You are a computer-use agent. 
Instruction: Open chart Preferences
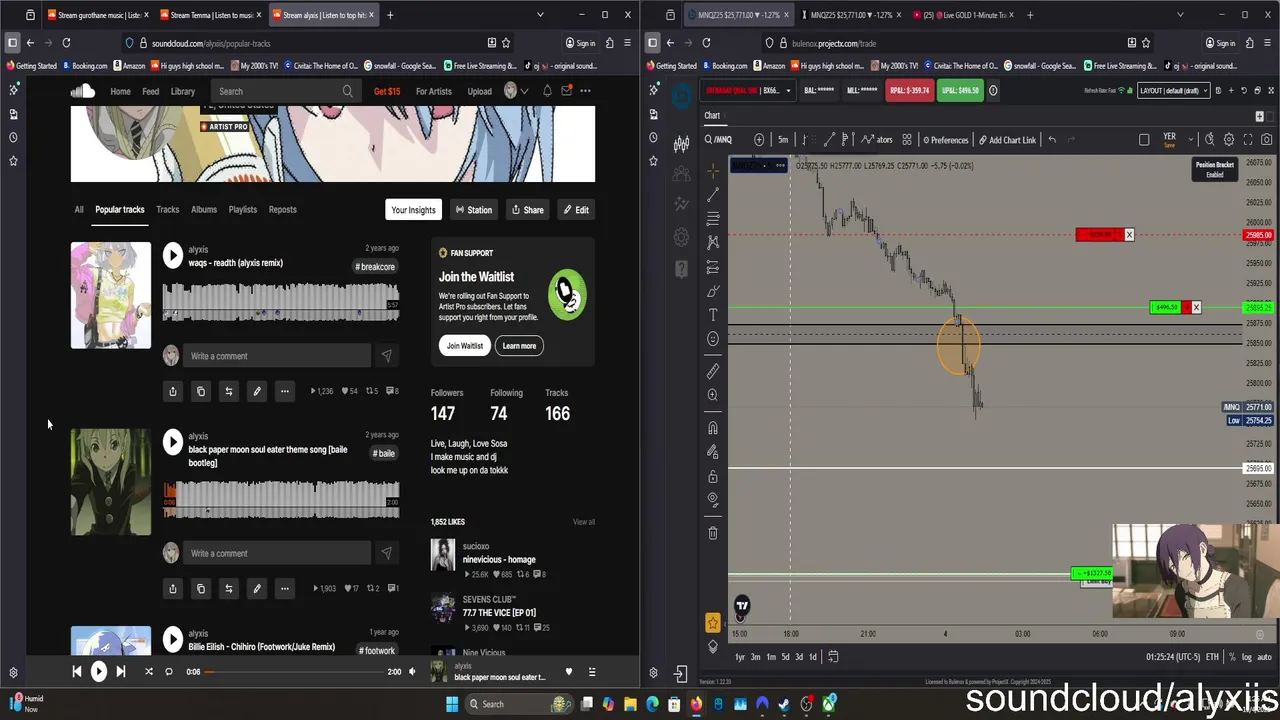pyautogui.click(x=945, y=140)
